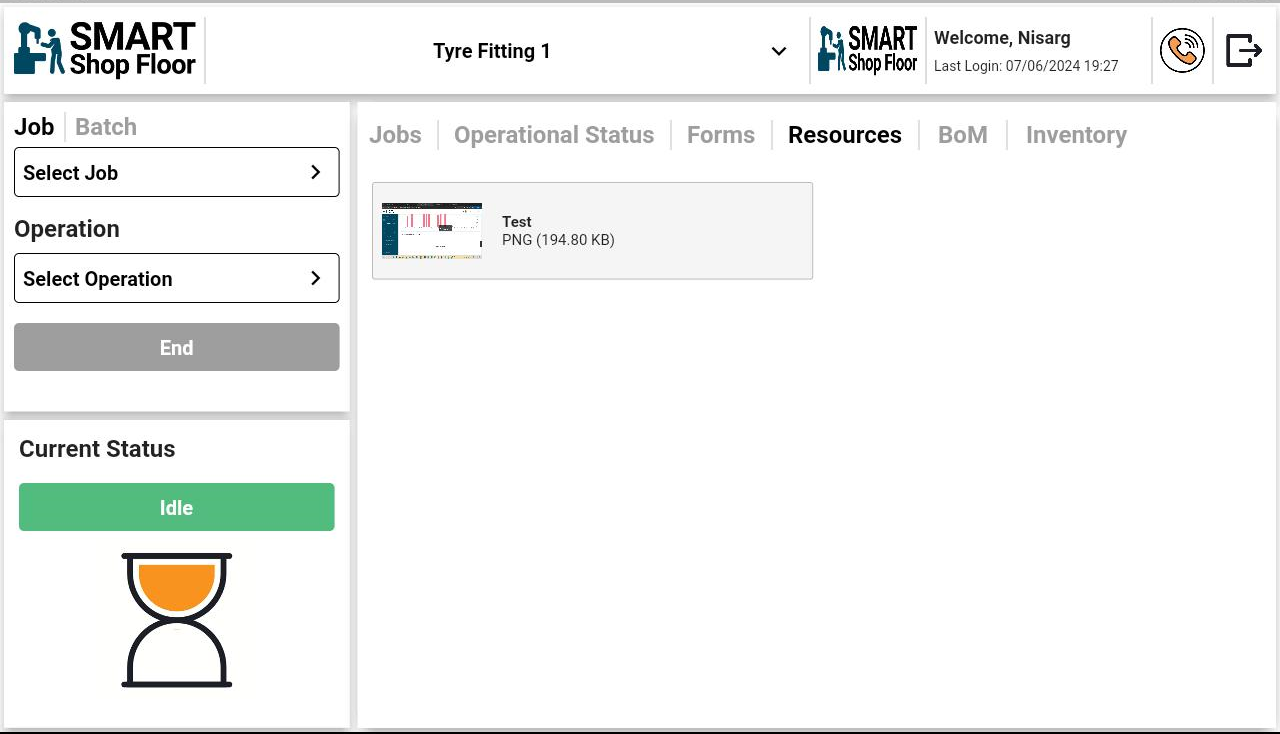Viewport: 1280px width, 734px height.
Task: Expand the Tyre Fitting 1 workstation dropdown
Action: click(x=778, y=51)
